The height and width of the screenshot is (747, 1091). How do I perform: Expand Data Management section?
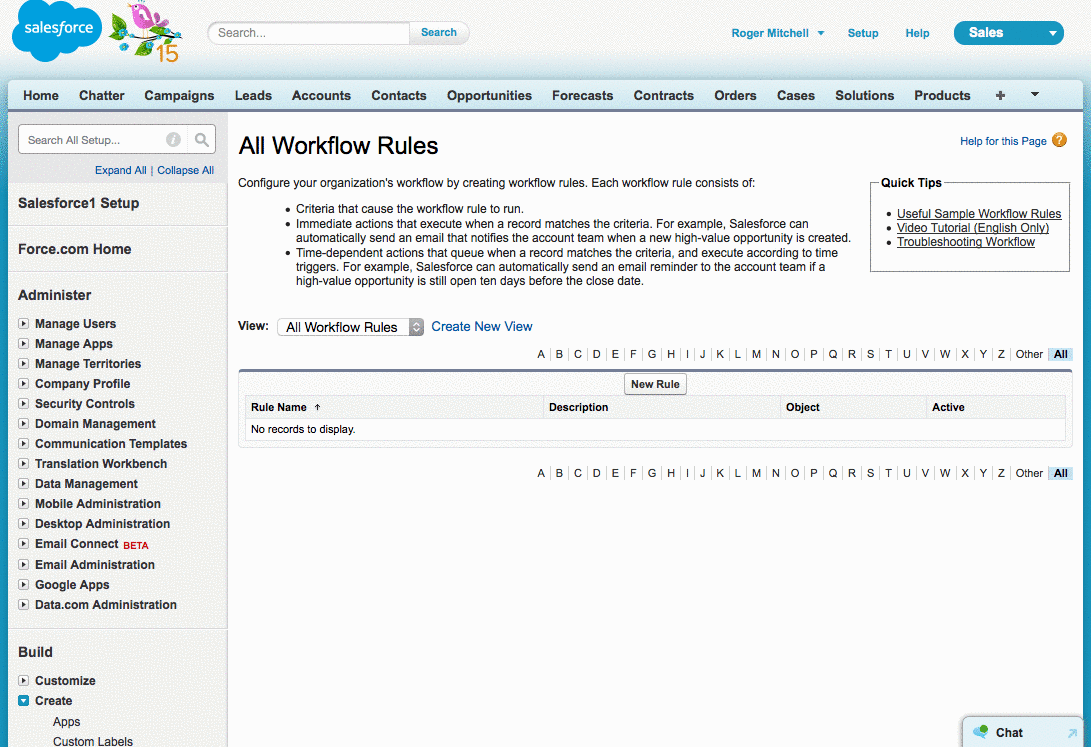pos(24,483)
